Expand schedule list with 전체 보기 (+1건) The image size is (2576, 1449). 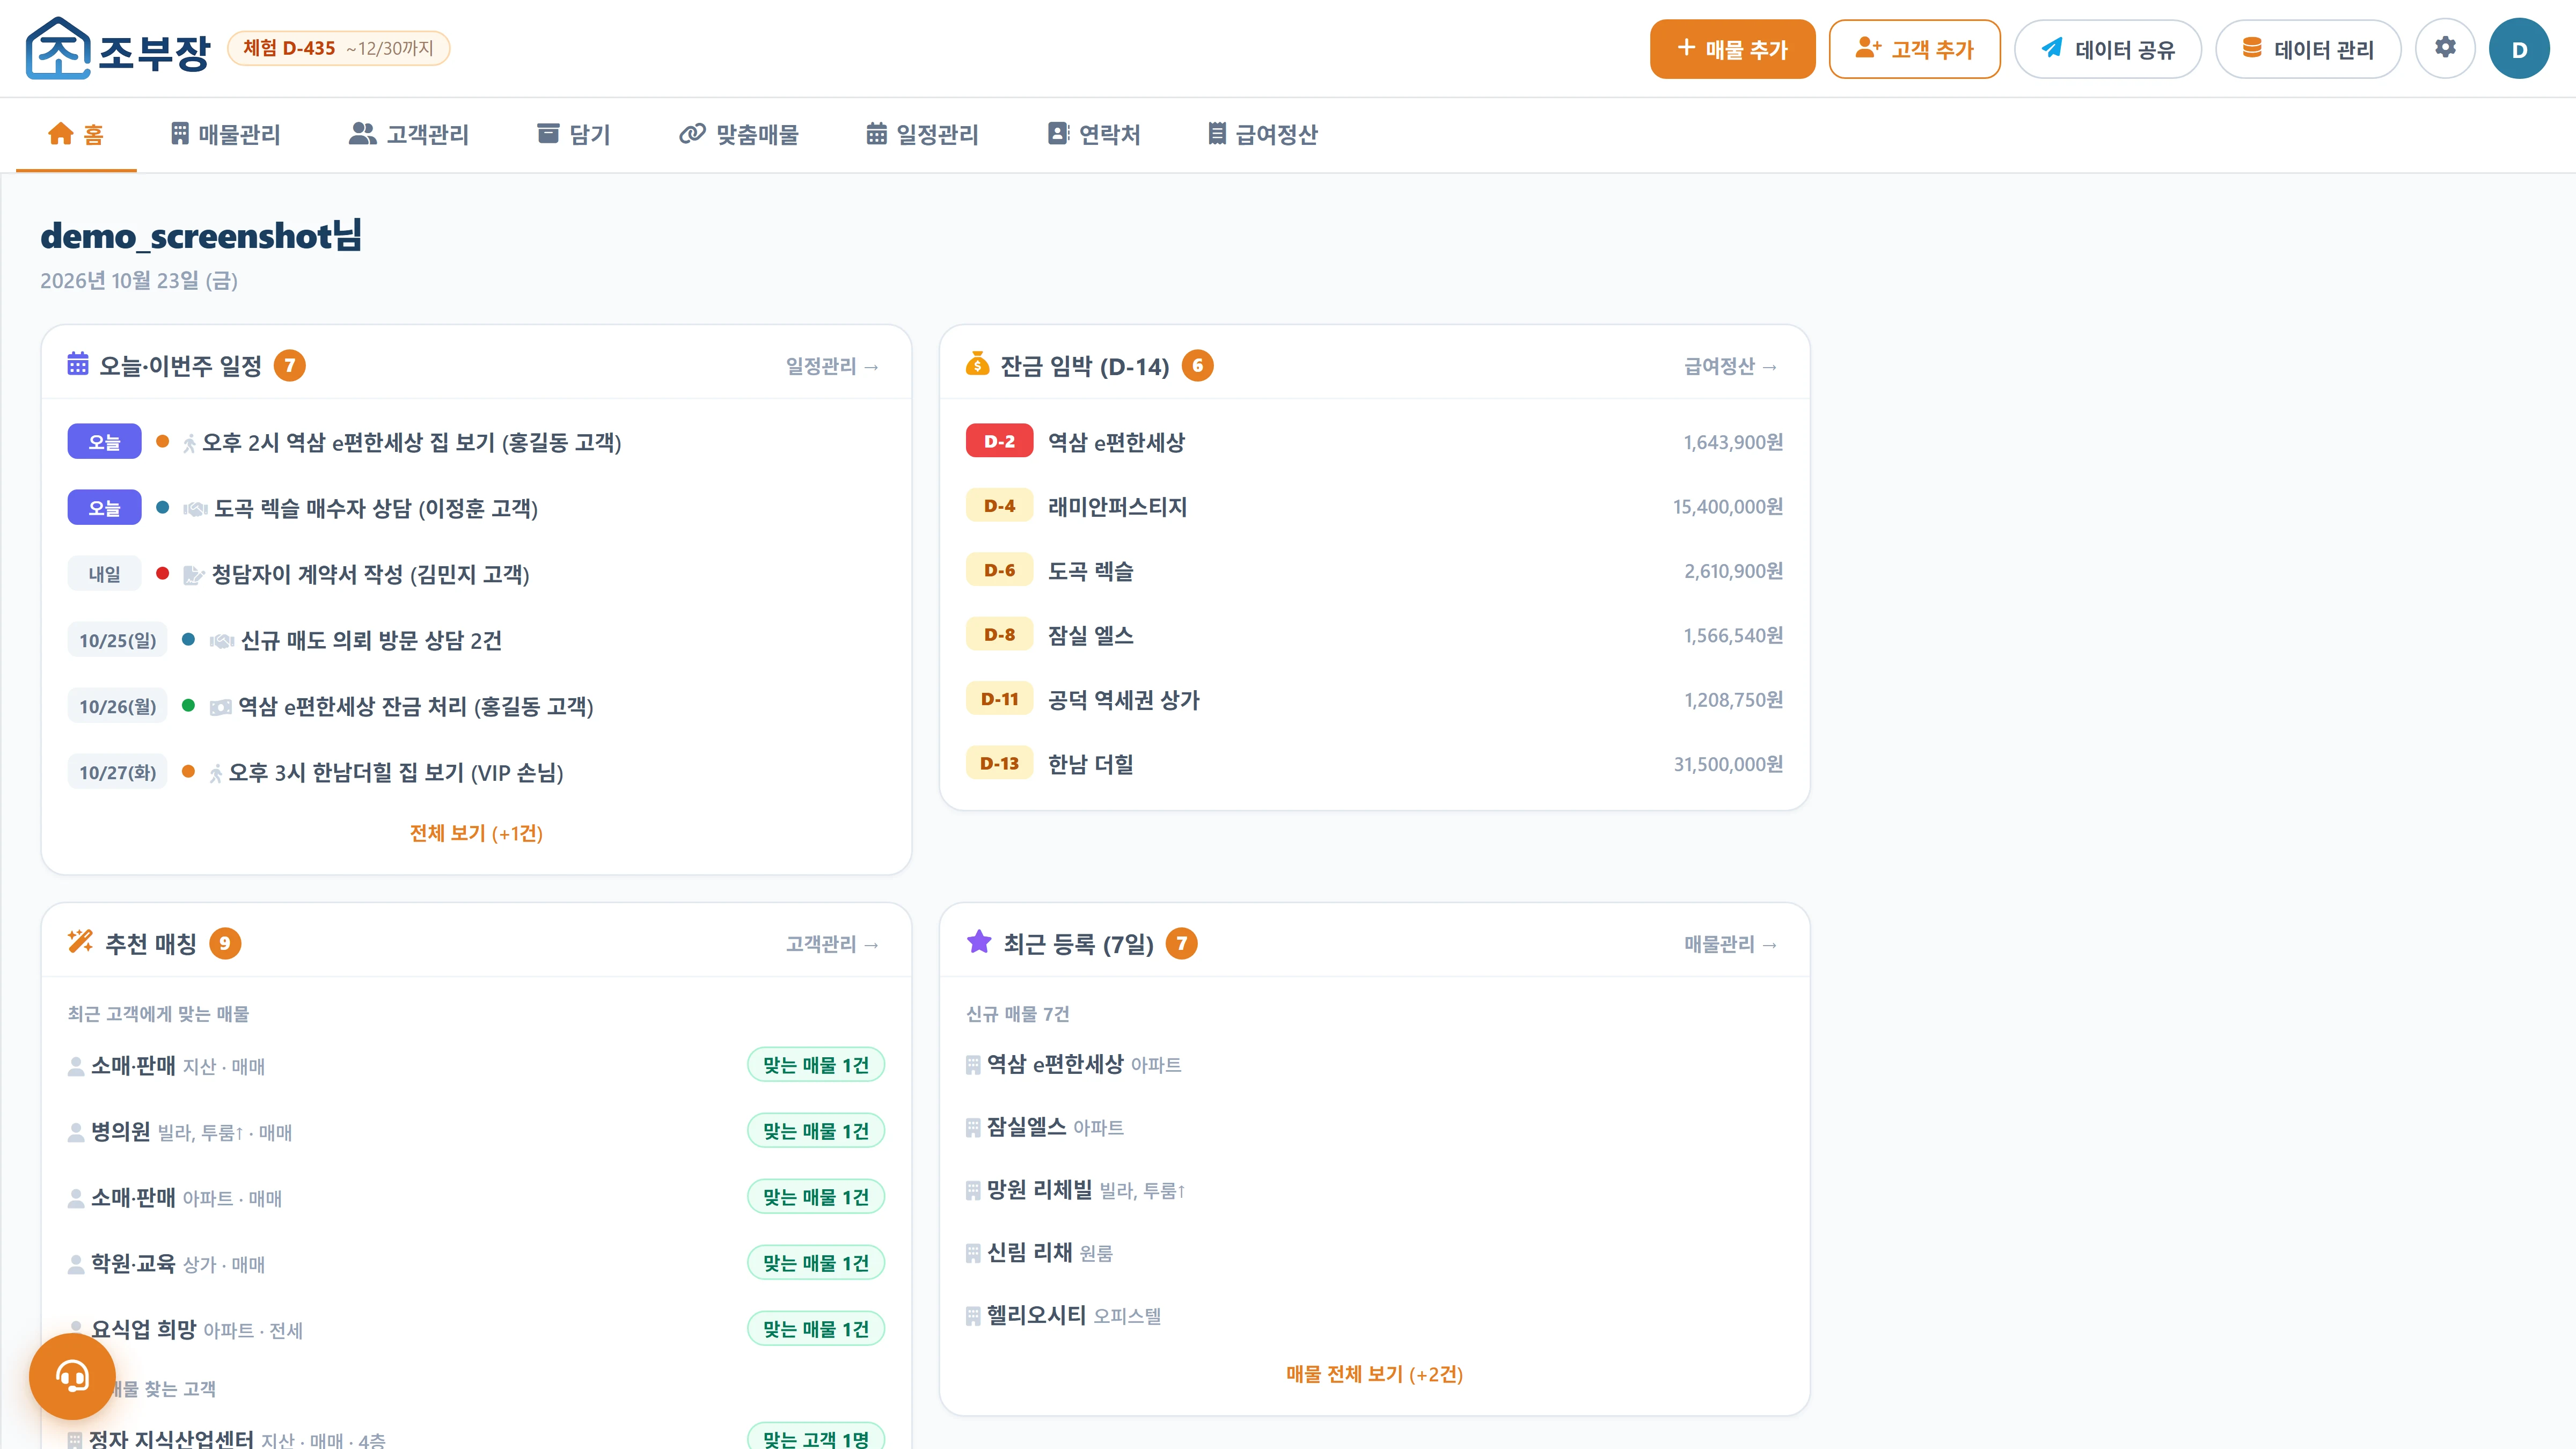[476, 833]
